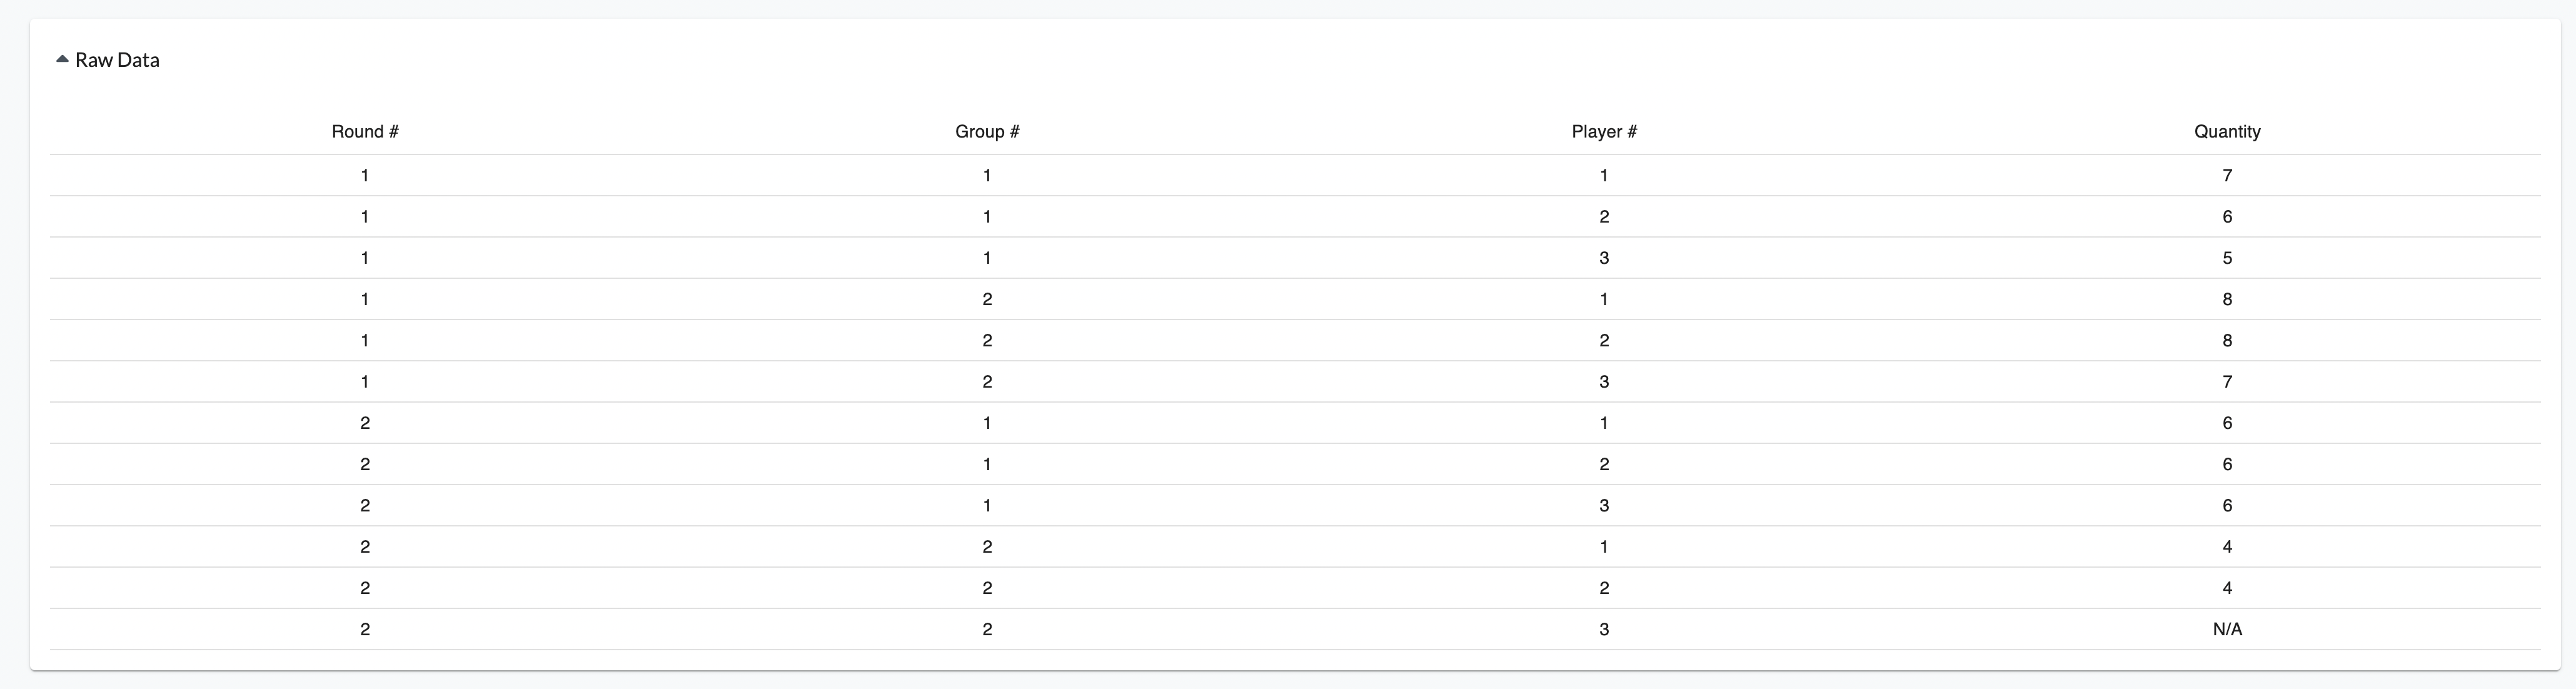This screenshot has height=689, width=2576.
Task: Select the Group # column header
Action: pos(987,132)
